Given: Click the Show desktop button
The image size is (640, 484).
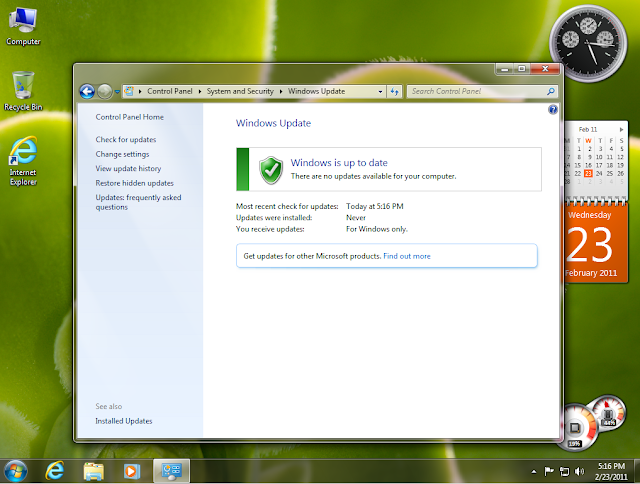Looking at the screenshot, I should [x=637, y=471].
